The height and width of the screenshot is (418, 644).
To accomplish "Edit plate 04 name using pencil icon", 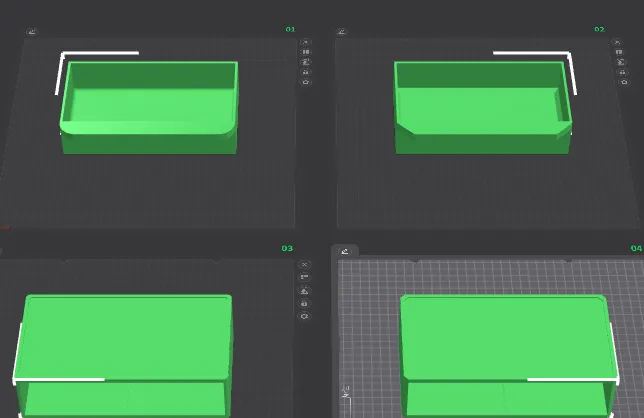I will (x=345, y=251).
